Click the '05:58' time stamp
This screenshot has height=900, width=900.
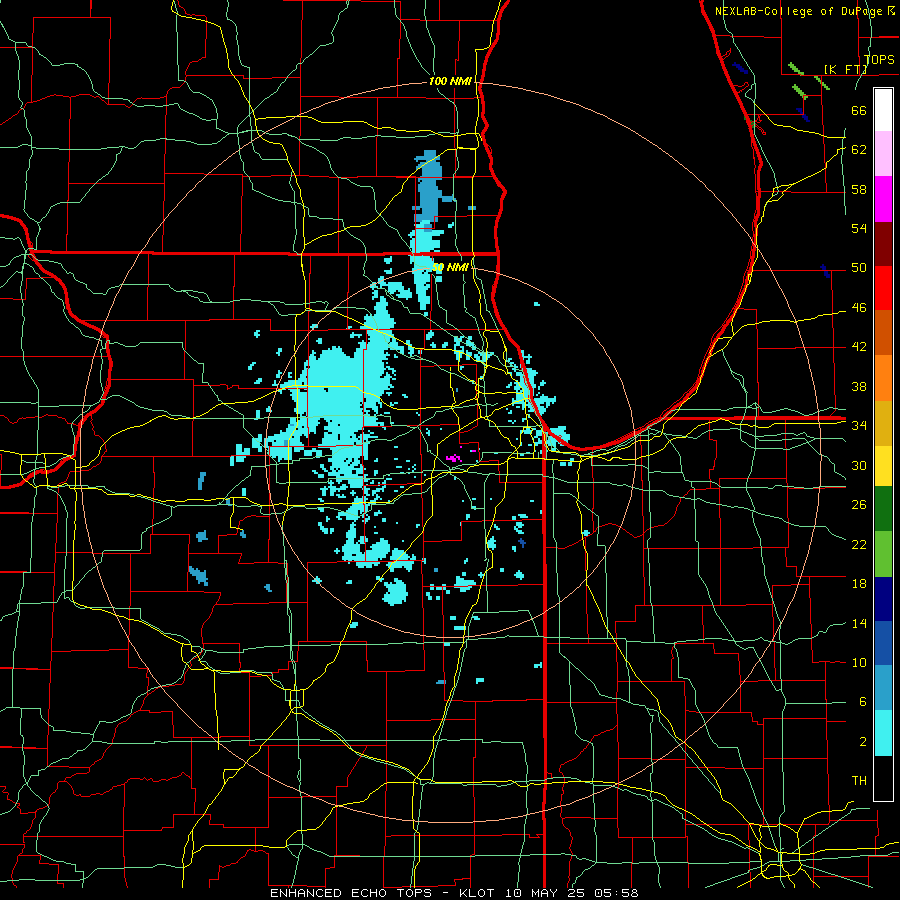tap(616, 893)
